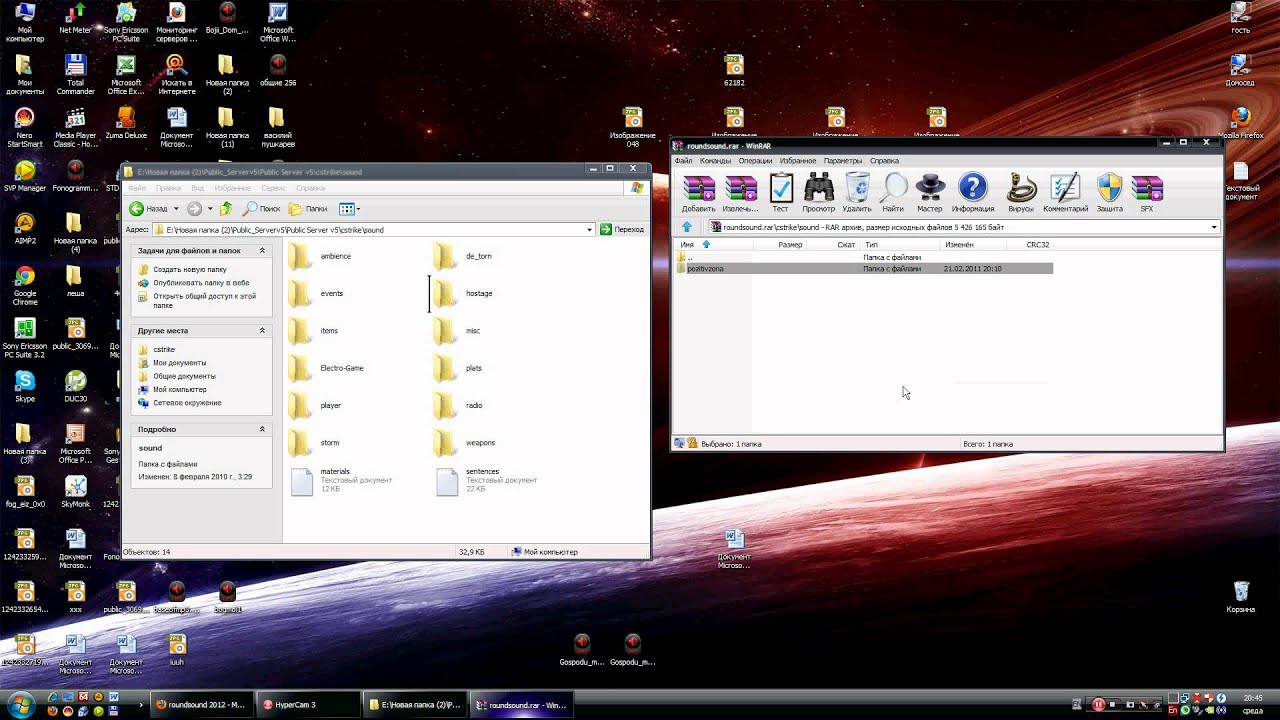This screenshot has height=720, width=1280.
Task: Collapse the 'Подробно' details panel
Action: (262, 429)
